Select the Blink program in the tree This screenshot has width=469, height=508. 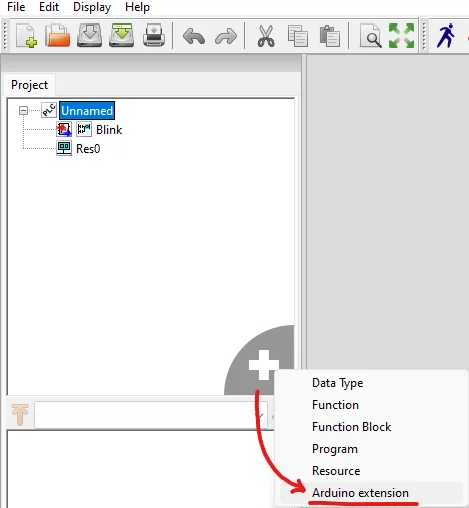click(109, 130)
